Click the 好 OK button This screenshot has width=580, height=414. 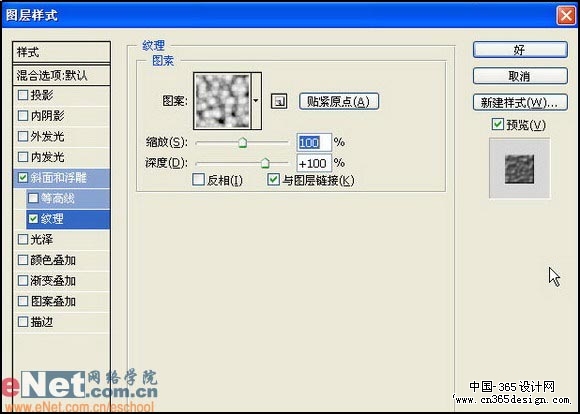[x=520, y=50]
